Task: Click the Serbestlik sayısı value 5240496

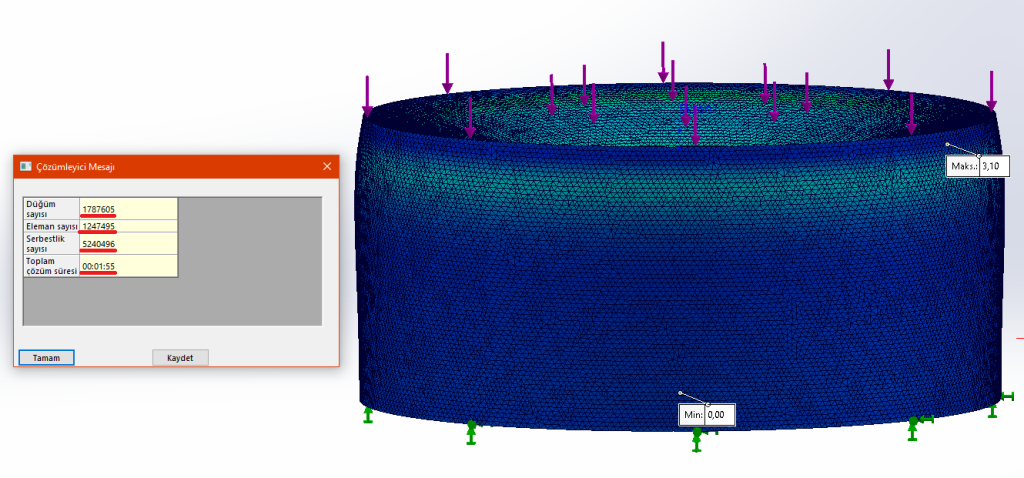Action: pos(99,244)
